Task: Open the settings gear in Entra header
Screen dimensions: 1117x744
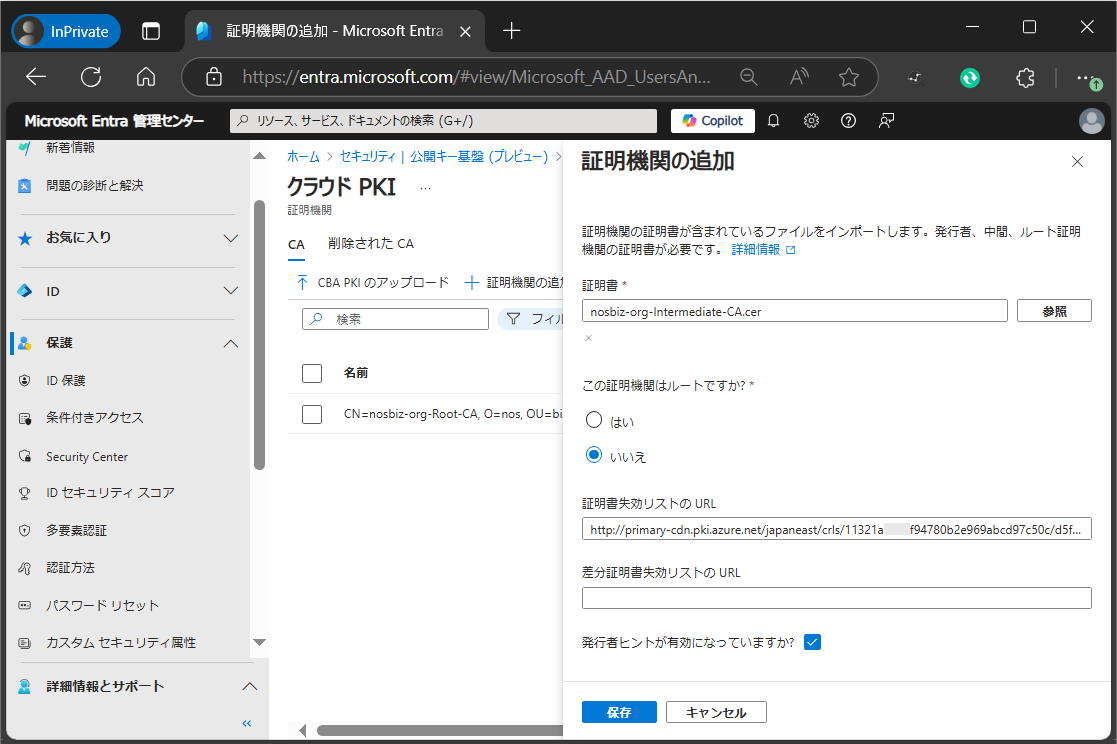Action: click(x=811, y=121)
